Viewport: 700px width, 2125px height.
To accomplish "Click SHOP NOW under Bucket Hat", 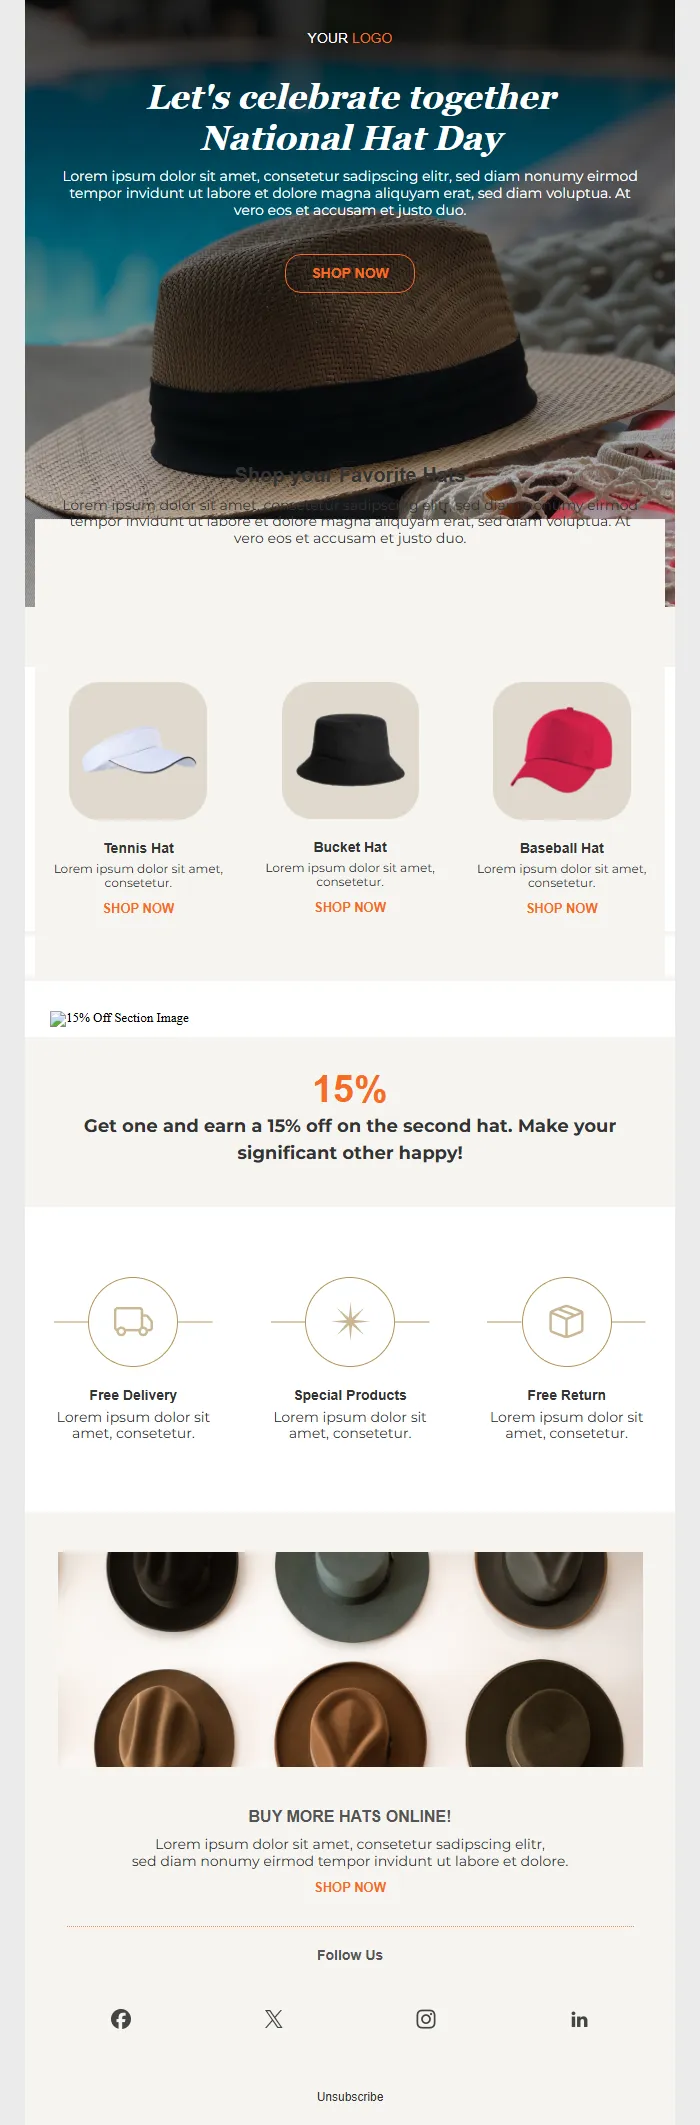I will [350, 907].
